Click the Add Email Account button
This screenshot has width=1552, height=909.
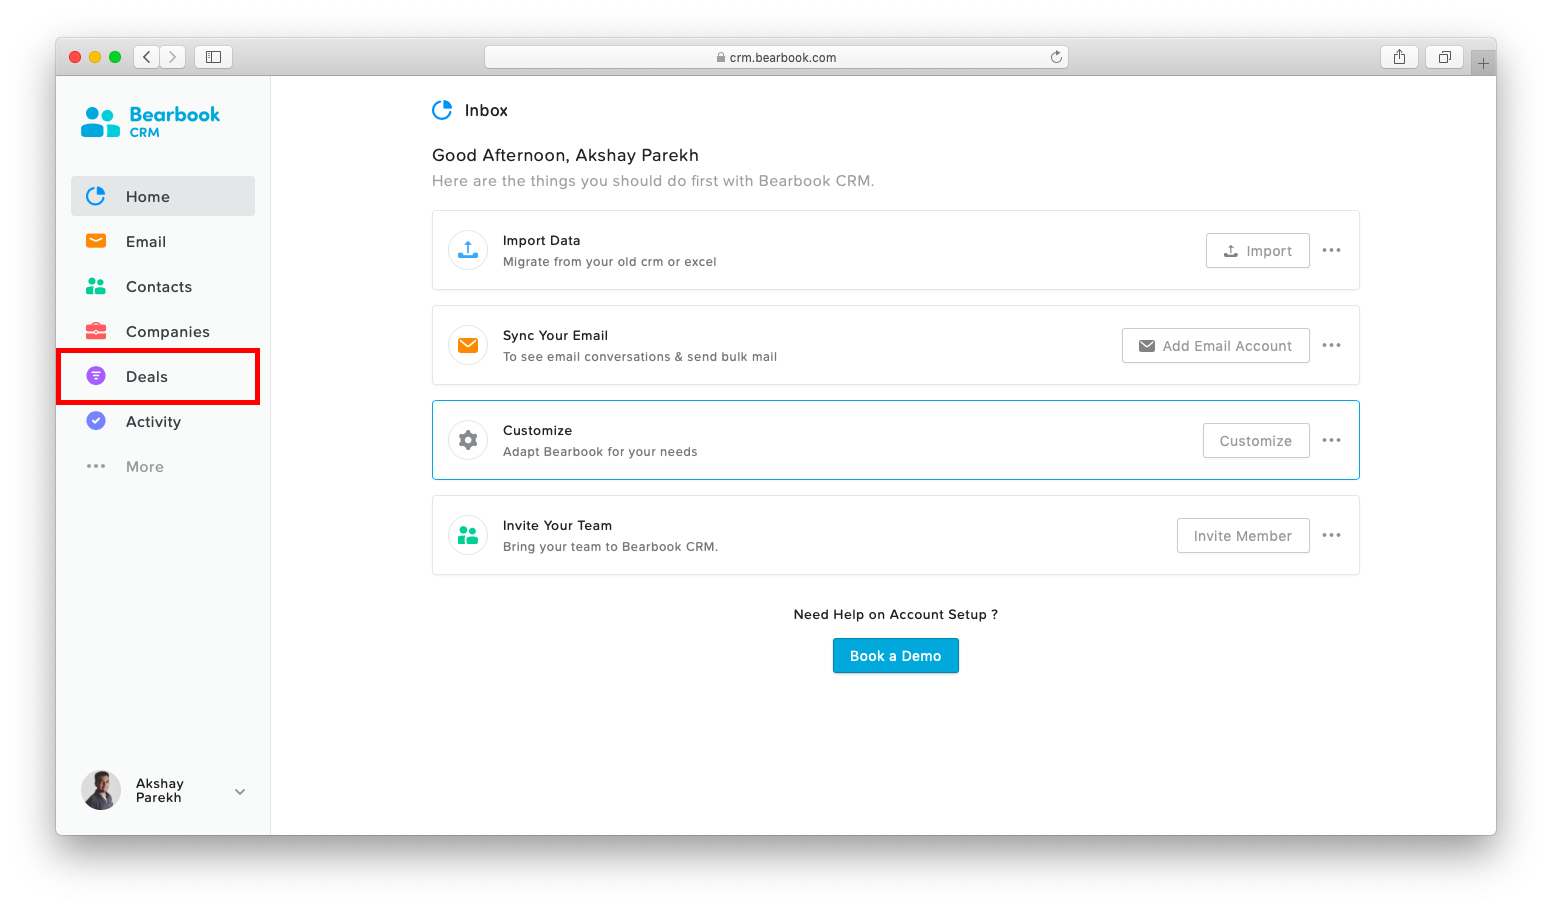click(x=1215, y=346)
